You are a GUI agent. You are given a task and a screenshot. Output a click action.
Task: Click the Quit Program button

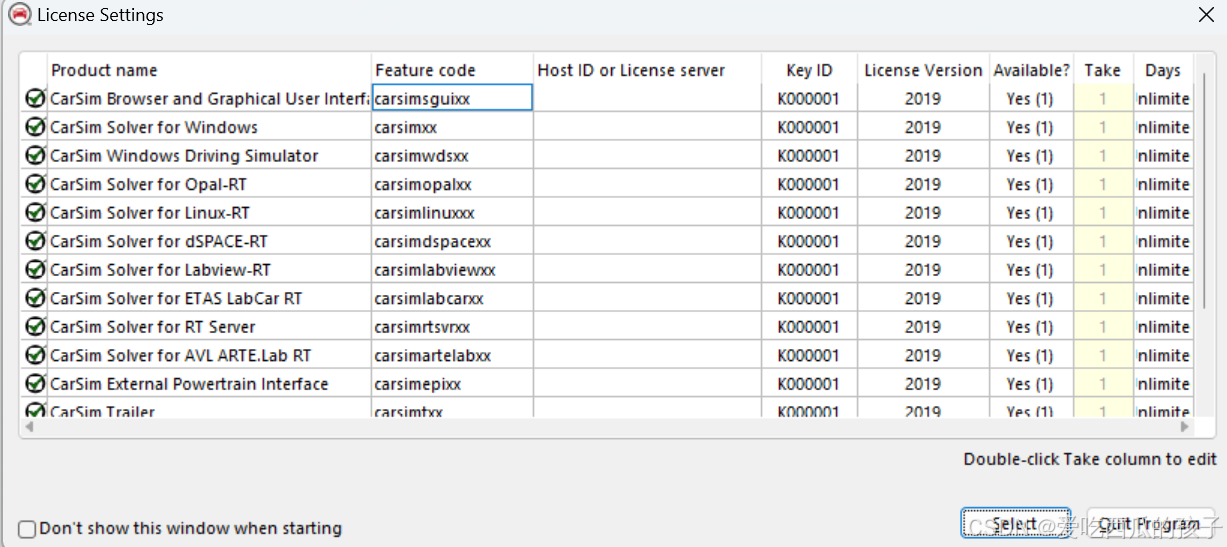tap(1149, 523)
